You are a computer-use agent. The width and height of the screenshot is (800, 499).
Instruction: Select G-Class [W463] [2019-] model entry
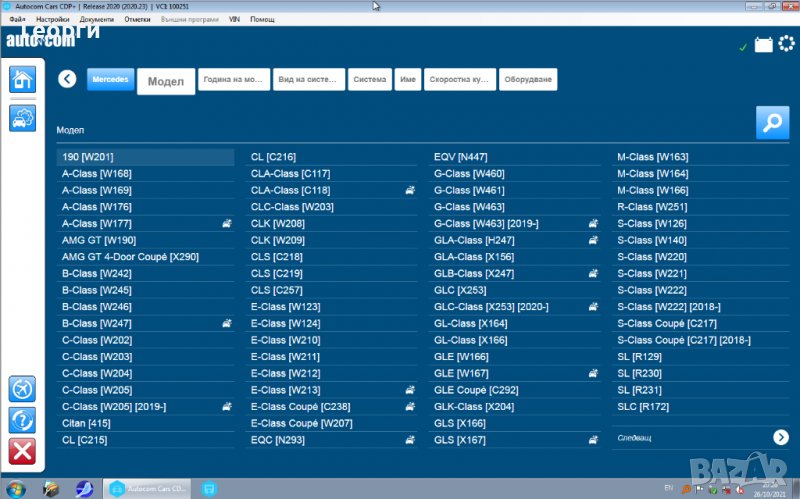pos(485,223)
